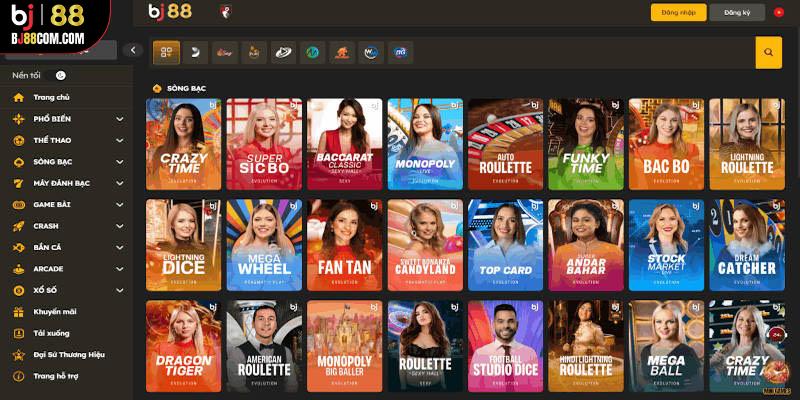The width and height of the screenshot is (800, 400).
Task: Filter games by the Sexy provider logo
Action: [x=225, y=53]
